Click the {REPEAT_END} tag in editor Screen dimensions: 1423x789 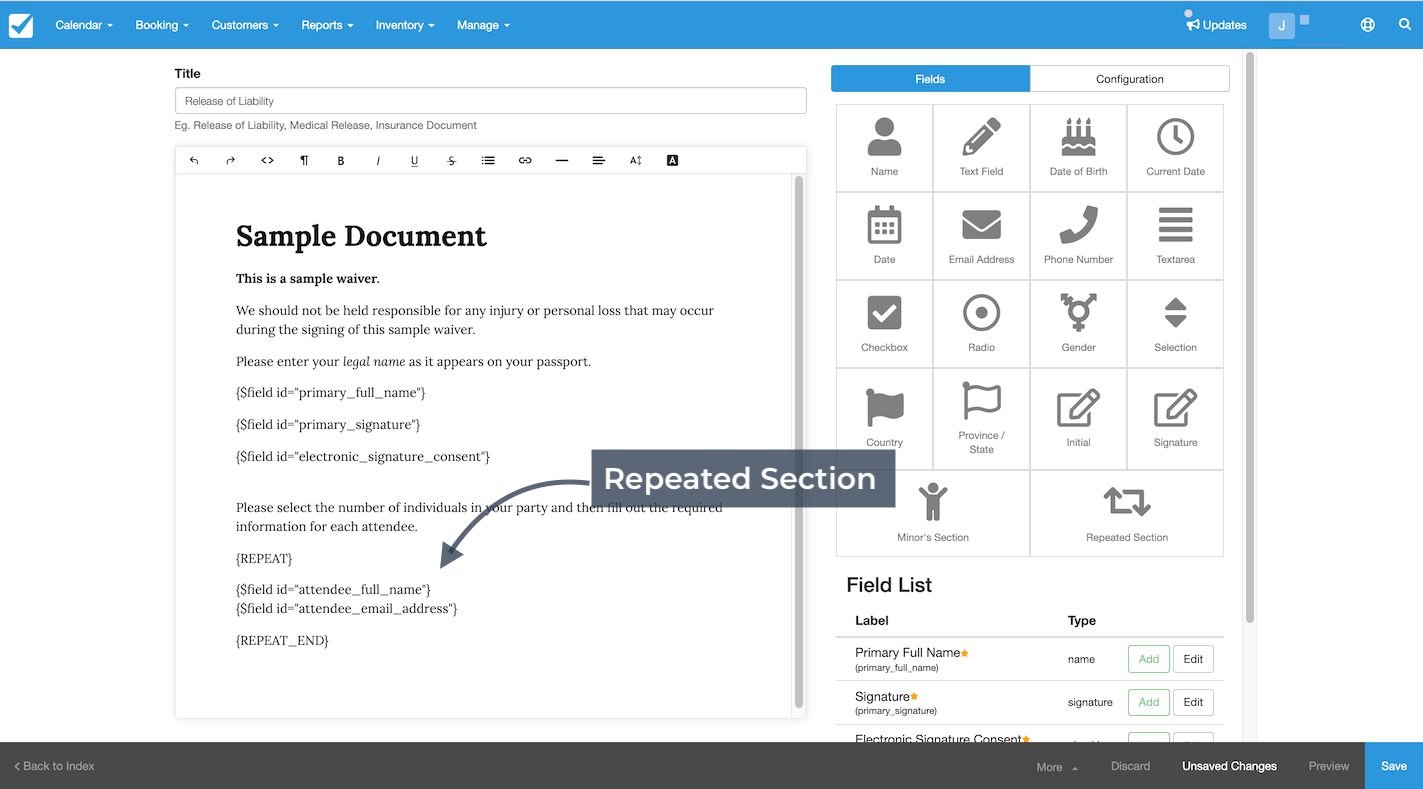pyautogui.click(x=282, y=640)
